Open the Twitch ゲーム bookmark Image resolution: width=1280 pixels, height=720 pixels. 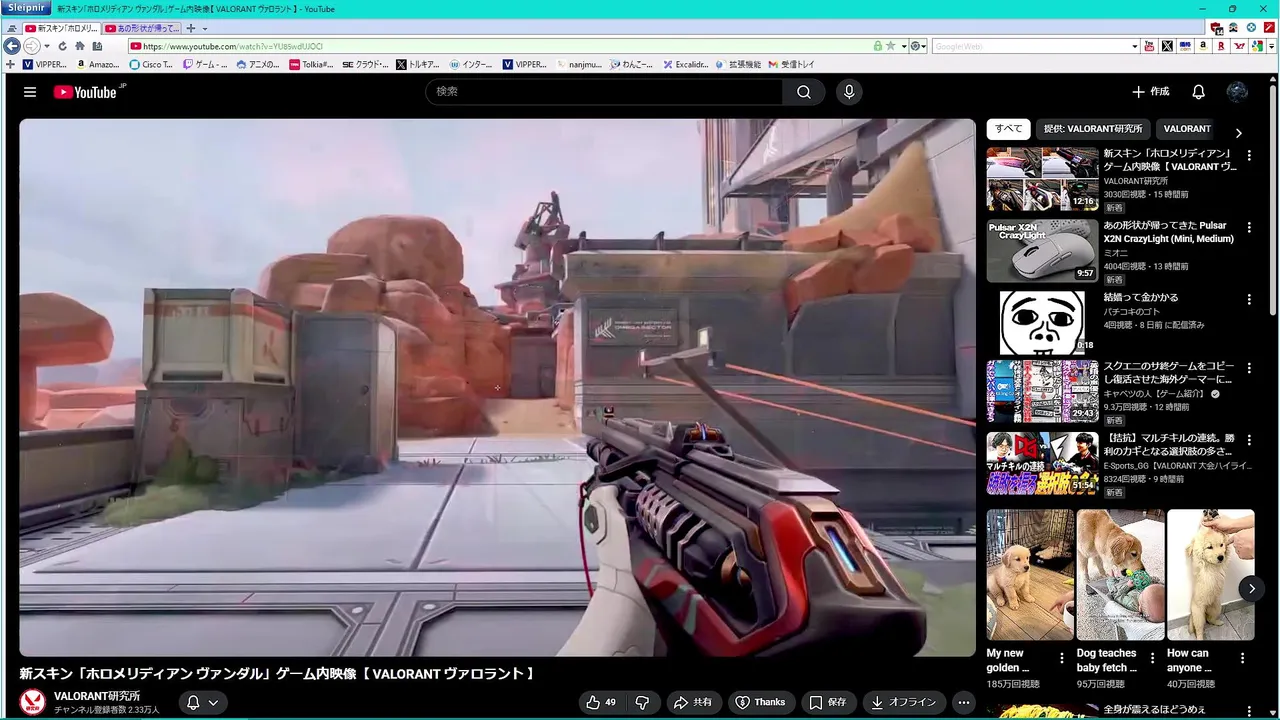tap(204, 64)
